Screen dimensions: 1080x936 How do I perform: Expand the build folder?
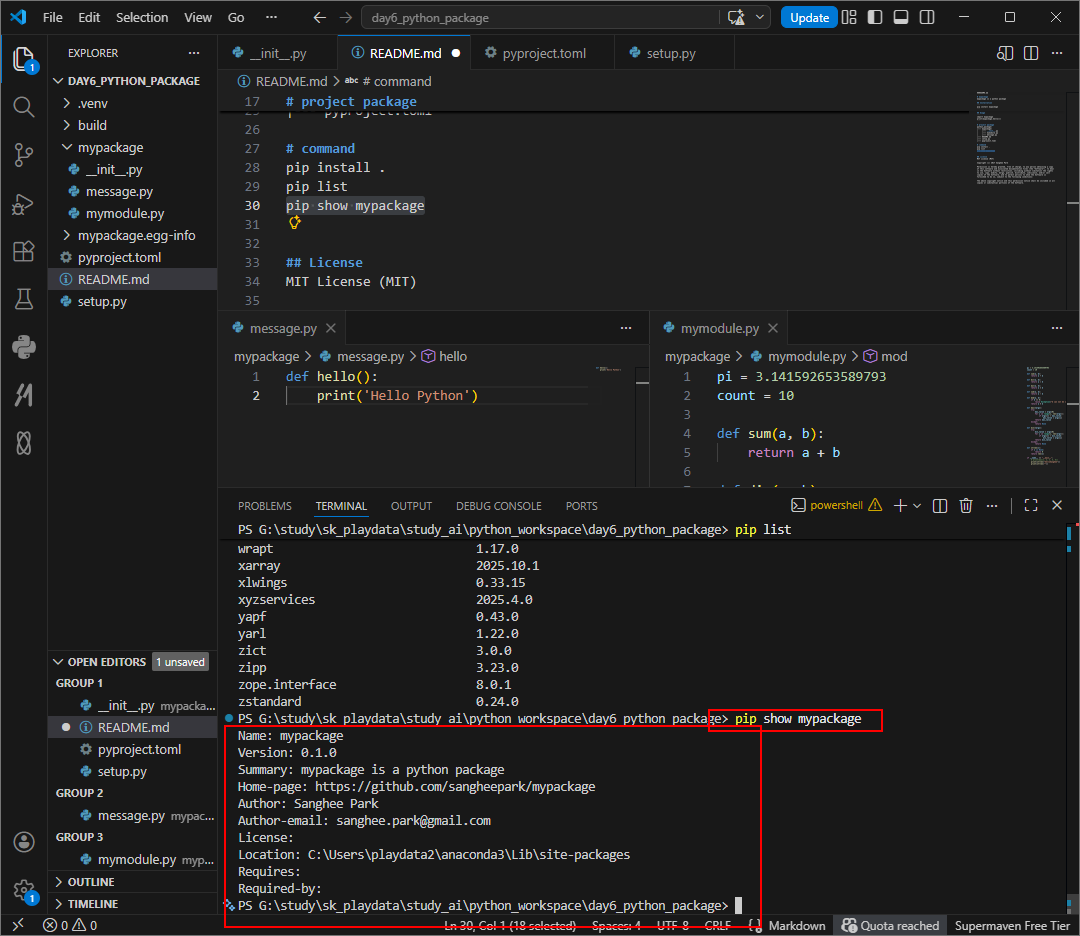coord(132,125)
